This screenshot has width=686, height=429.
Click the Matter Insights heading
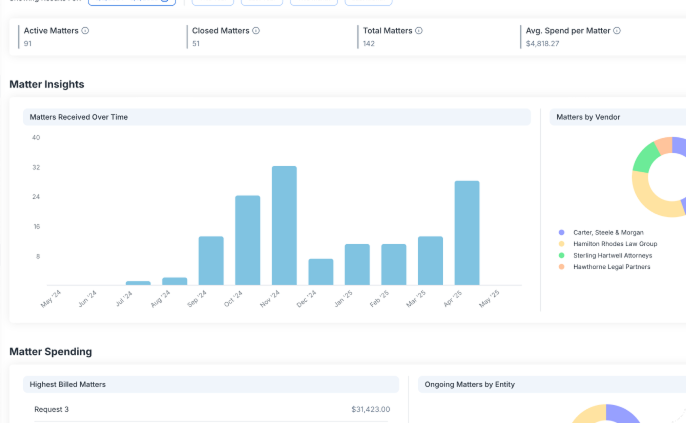tap(47, 84)
